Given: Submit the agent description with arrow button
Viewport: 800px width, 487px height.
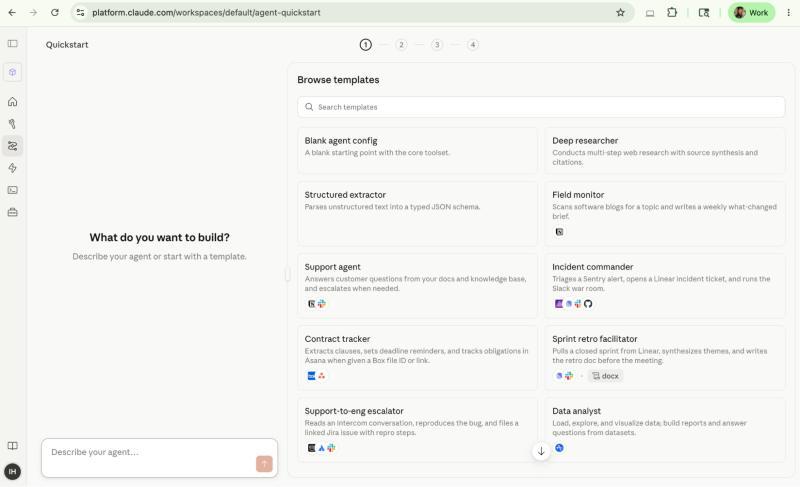Looking at the screenshot, I should (x=264, y=464).
